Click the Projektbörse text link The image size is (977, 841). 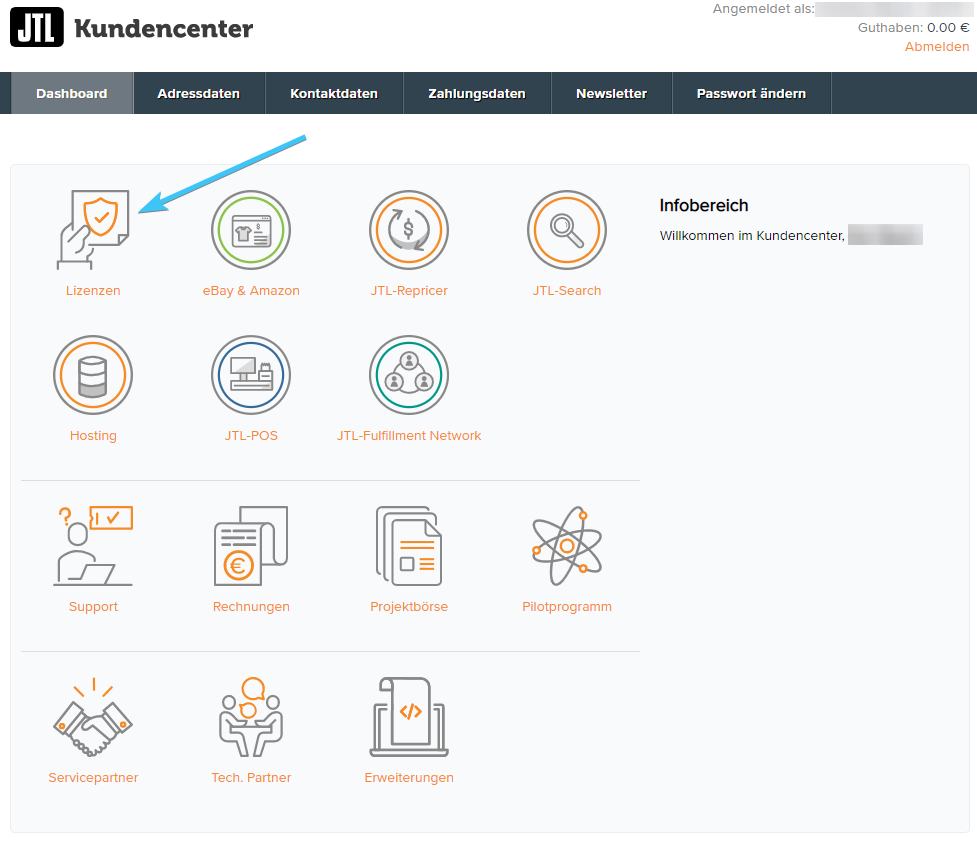[409, 607]
